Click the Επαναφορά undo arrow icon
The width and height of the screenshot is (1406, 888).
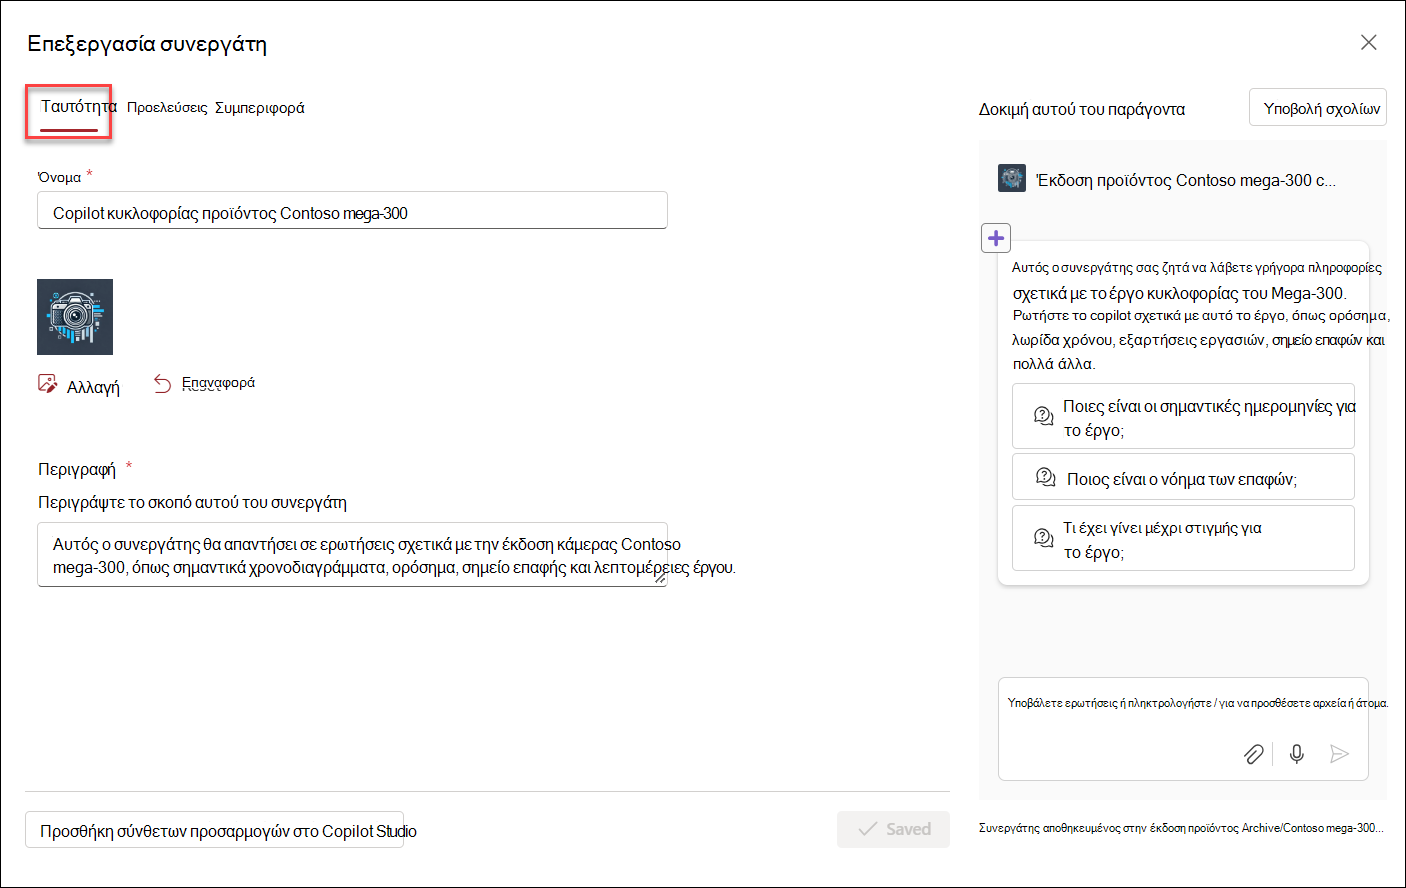(162, 384)
